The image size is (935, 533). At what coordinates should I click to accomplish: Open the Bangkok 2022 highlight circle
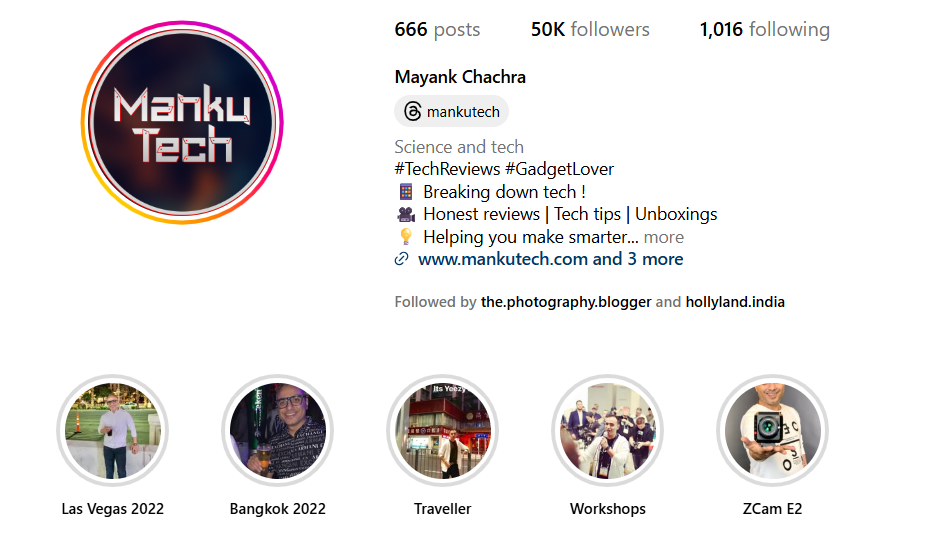tap(278, 430)
